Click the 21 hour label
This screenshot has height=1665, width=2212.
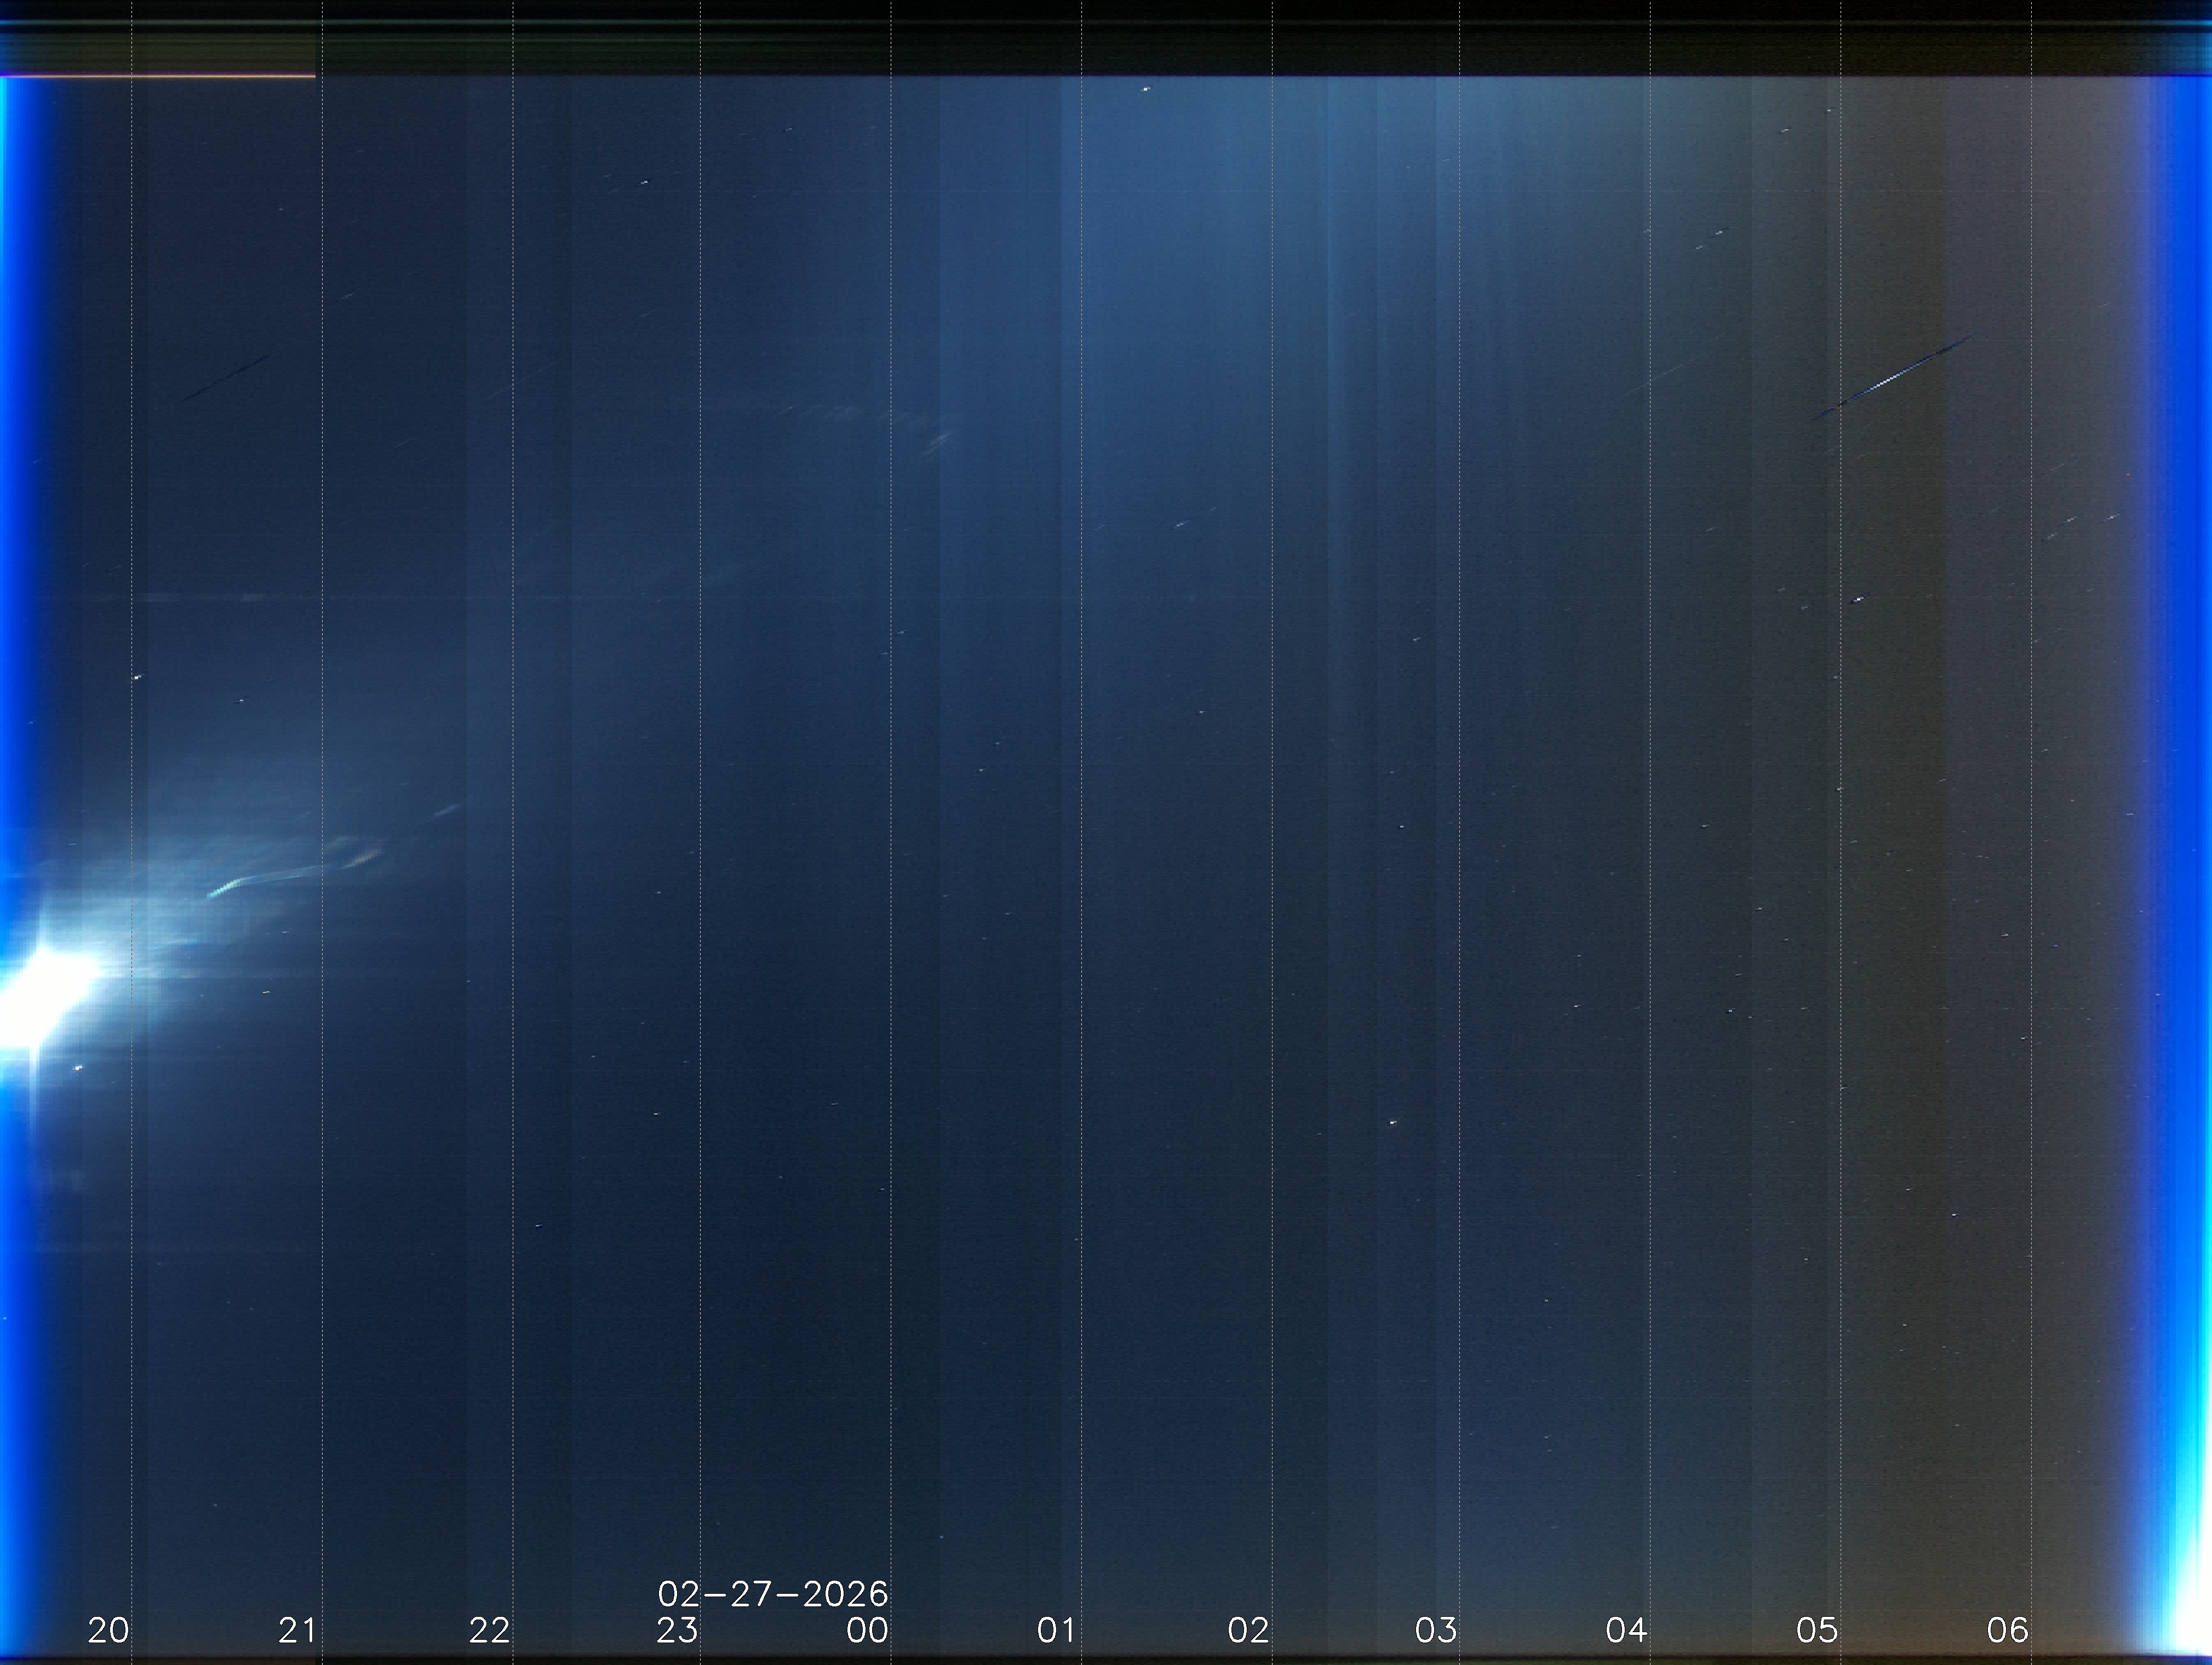point(298,1631)
